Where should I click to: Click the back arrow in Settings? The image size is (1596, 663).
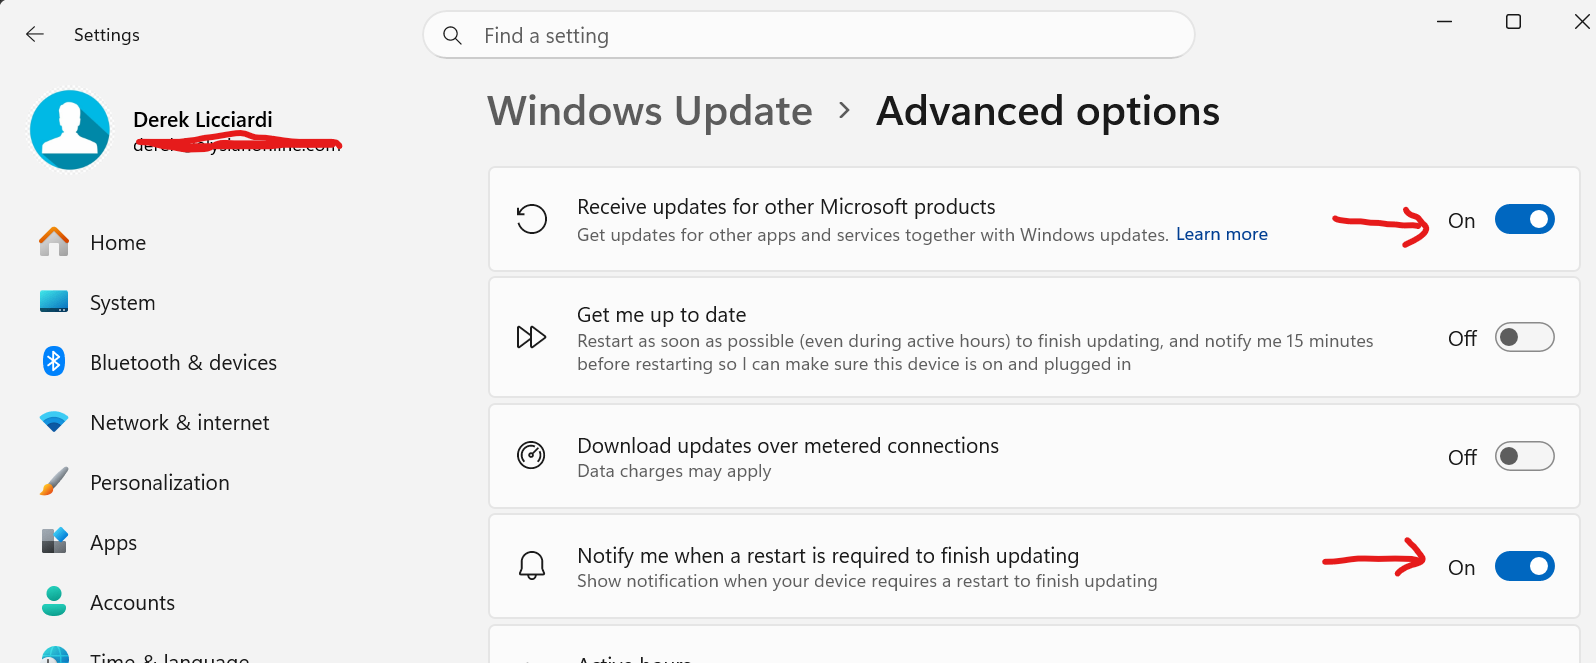coord(35,35)
